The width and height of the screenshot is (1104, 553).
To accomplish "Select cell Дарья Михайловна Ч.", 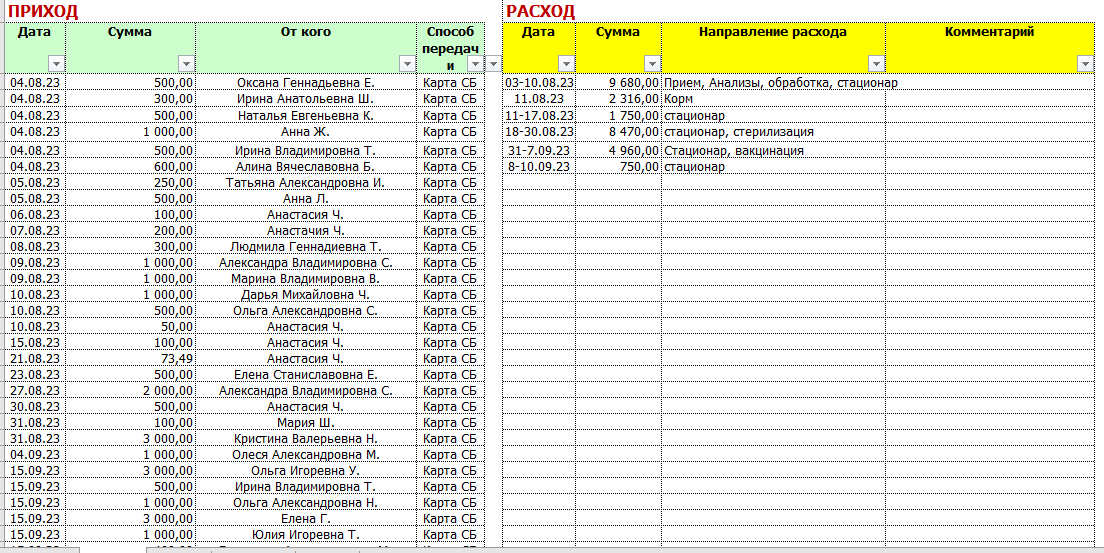I will tap(306, 294).
